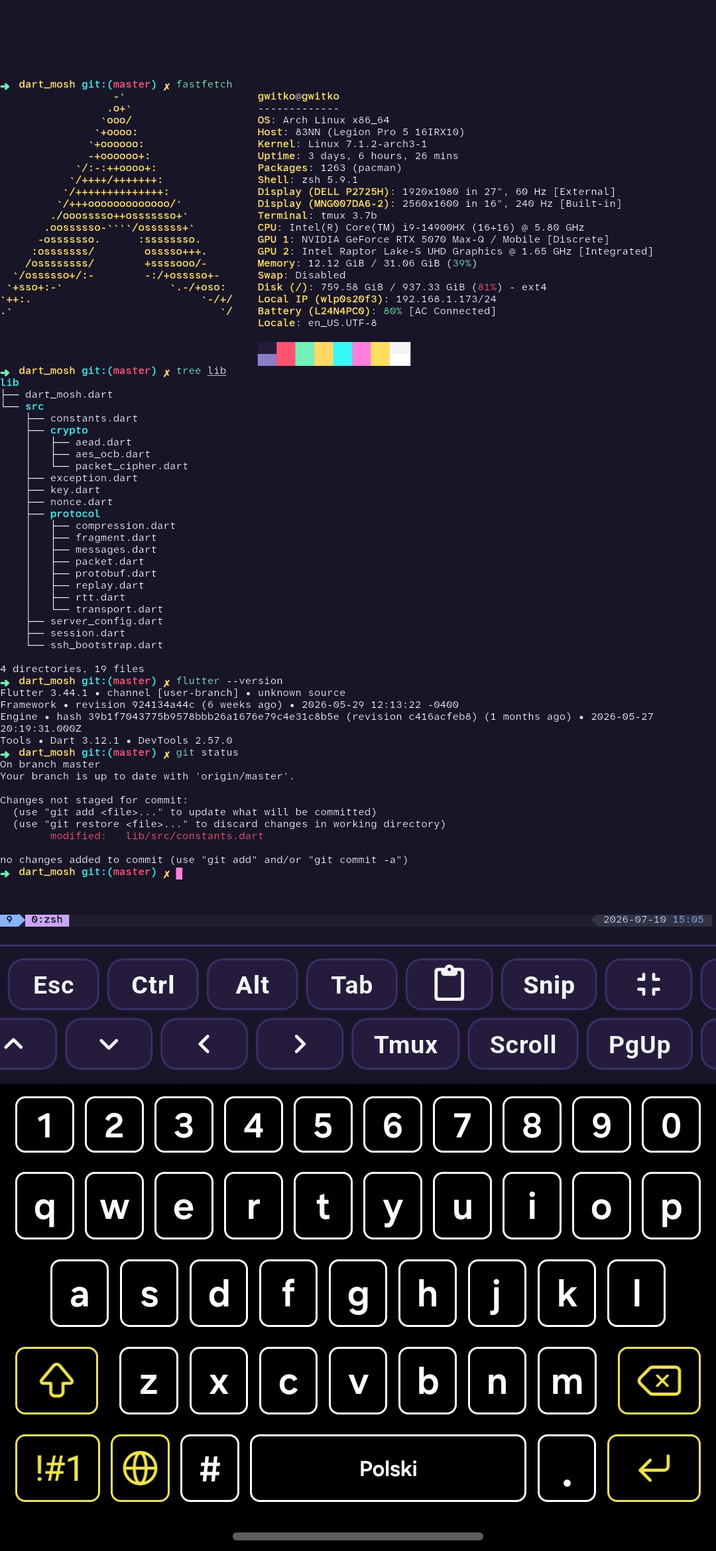This screenshot has height=1551, width=716.
Task: Click the '4 directories, 19 files' summary
Action: click(72, 669)
